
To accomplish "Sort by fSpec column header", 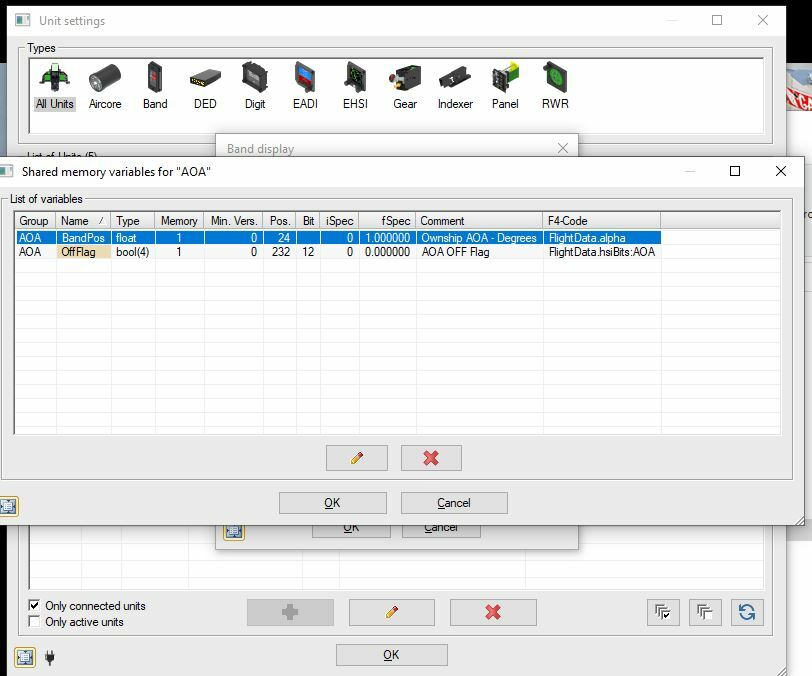I will pos(387,221).
